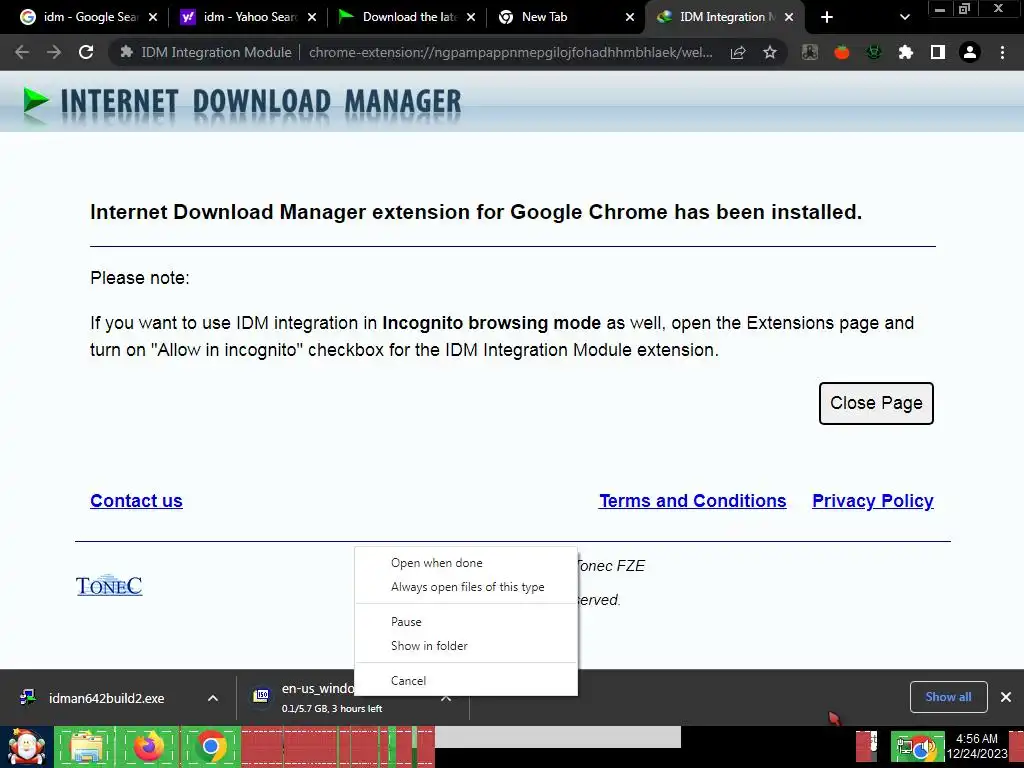Viewport: 1024px width, 768px height.
Task: Click the Tonec logo
Action: point(109,585)
